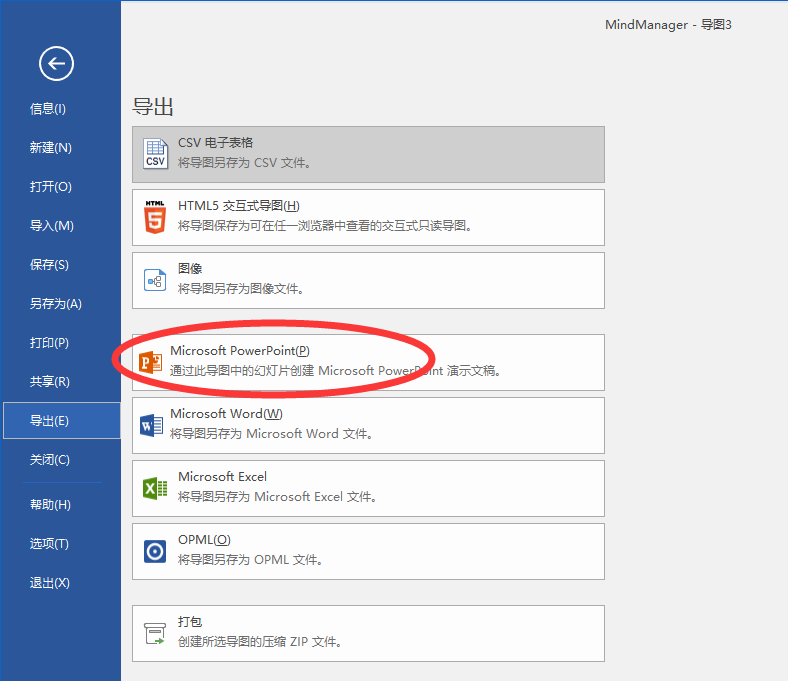
Task: Click the description 将导图另存为 CSV 文件。
Action: (245, 163)
